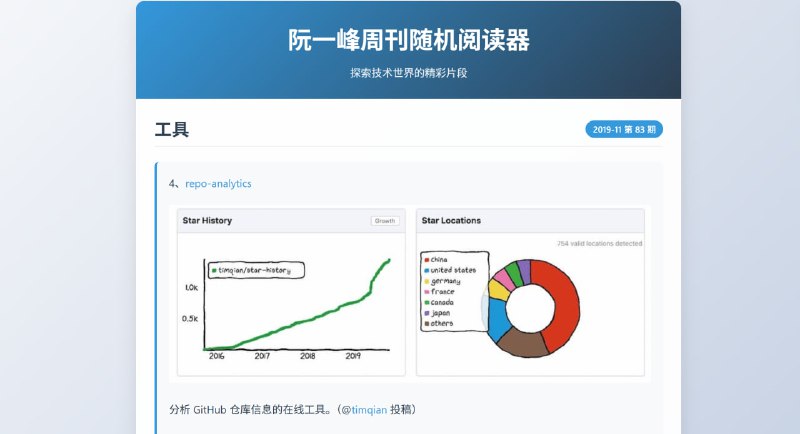The image size is (800, 434).
Task: Click the Star Locations panel title
Action: pyautogui.click(x=451, y=220)
